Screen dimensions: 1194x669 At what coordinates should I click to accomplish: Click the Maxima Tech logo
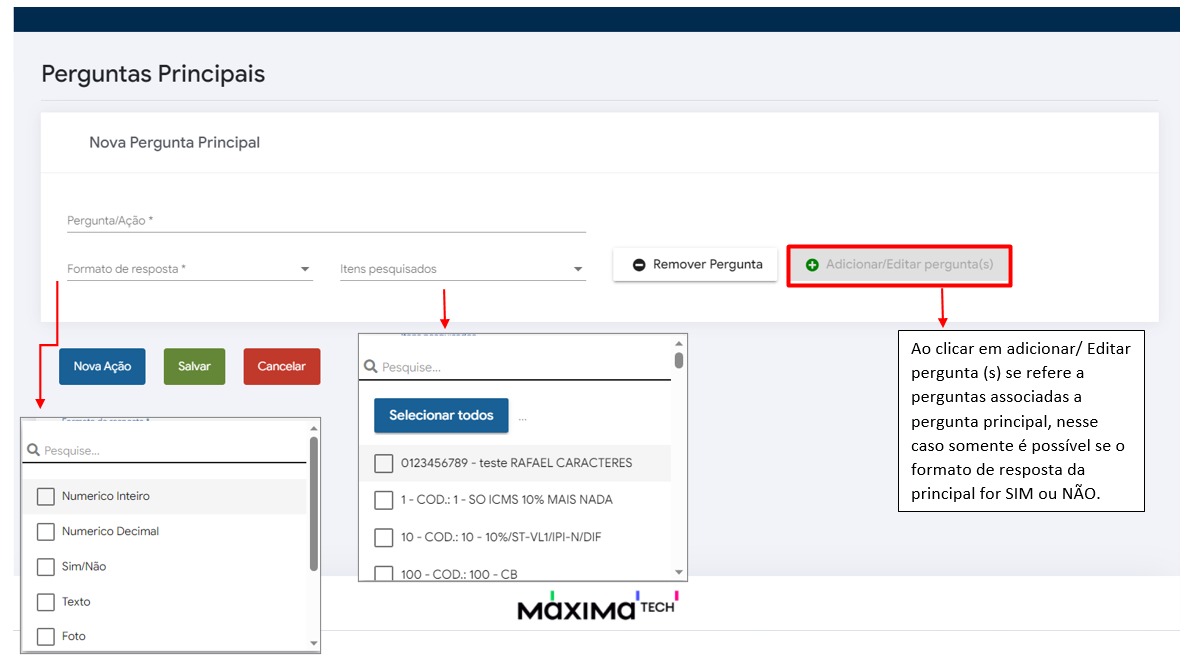click(597, 607)
